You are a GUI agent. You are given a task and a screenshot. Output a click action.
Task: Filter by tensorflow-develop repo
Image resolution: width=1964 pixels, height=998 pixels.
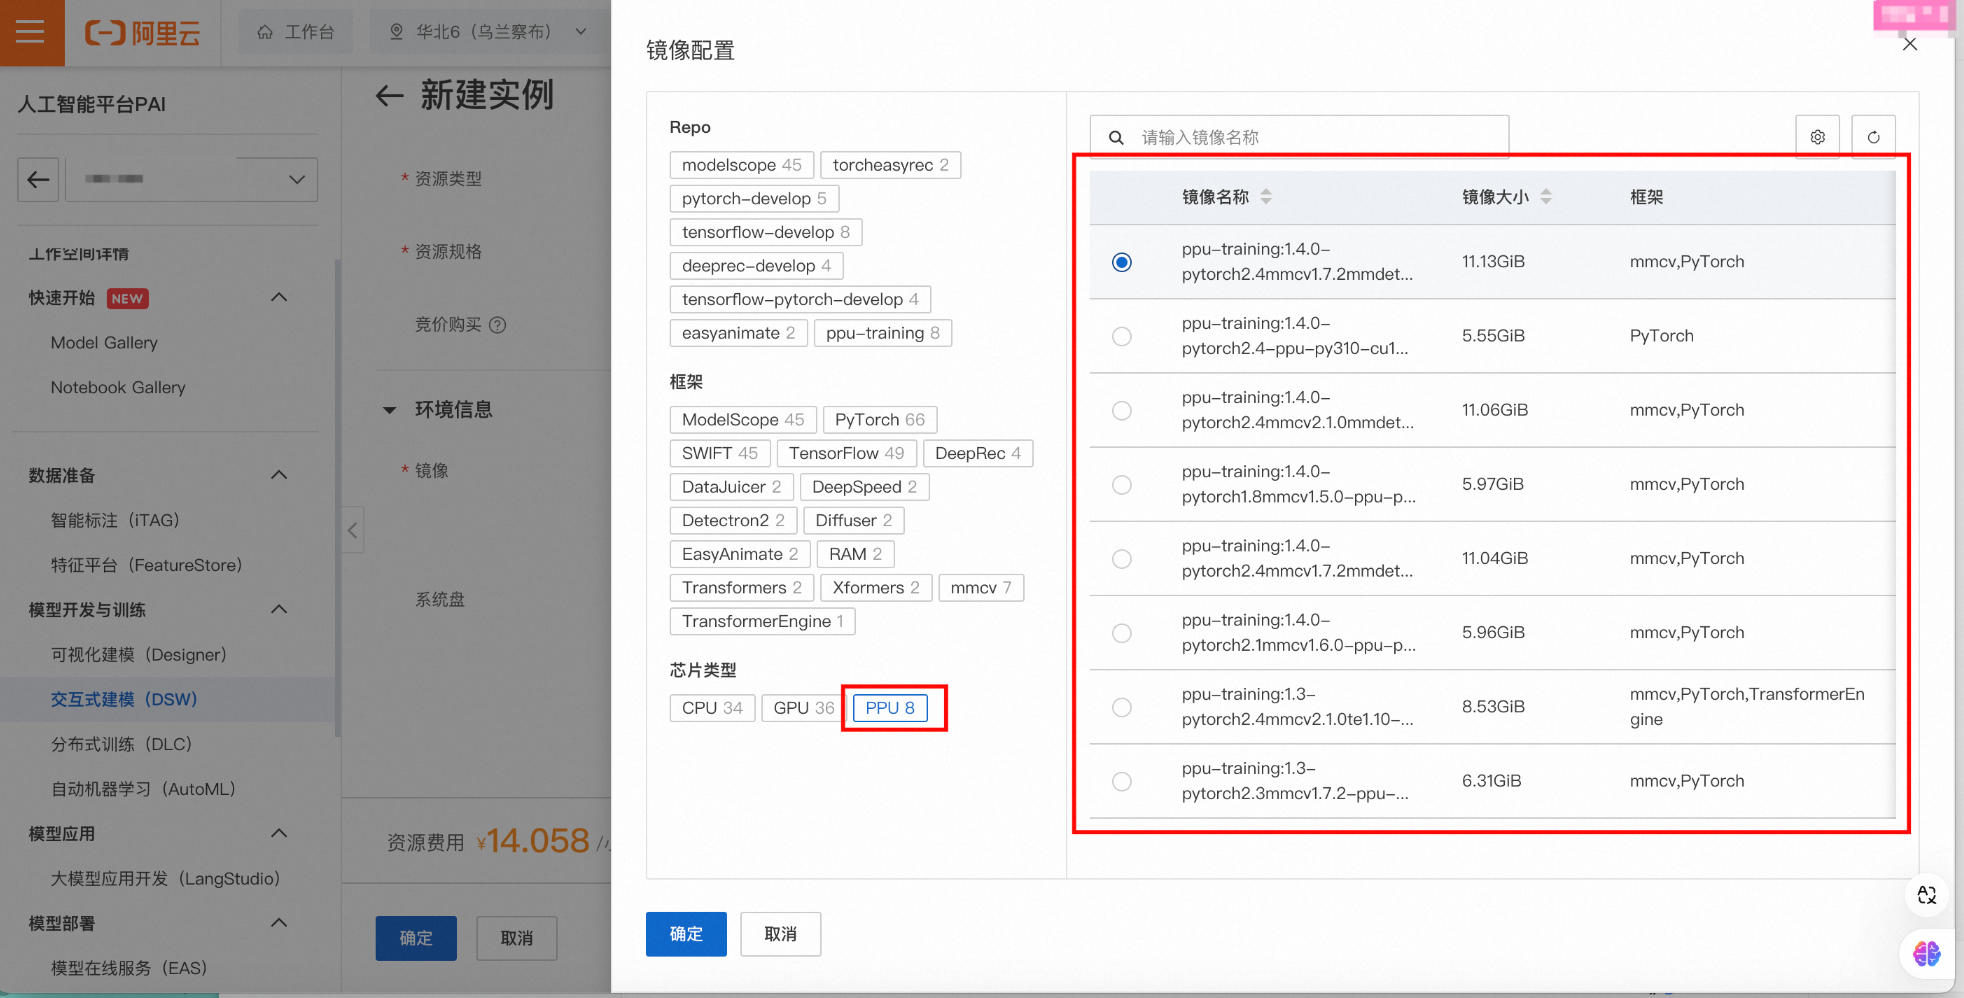[x=766, y=232]
